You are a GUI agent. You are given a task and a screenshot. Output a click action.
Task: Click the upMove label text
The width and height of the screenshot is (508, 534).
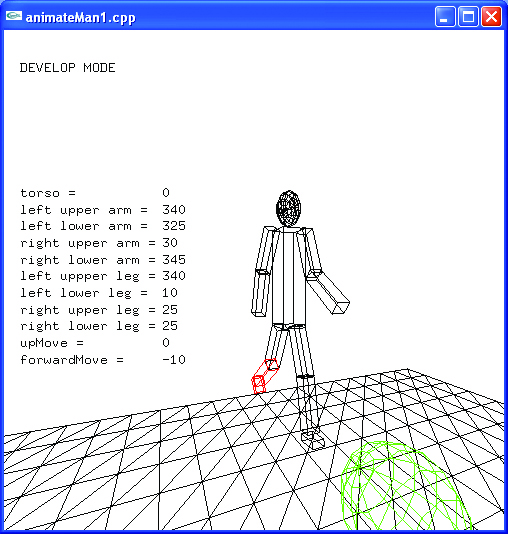tap(44, 343)
